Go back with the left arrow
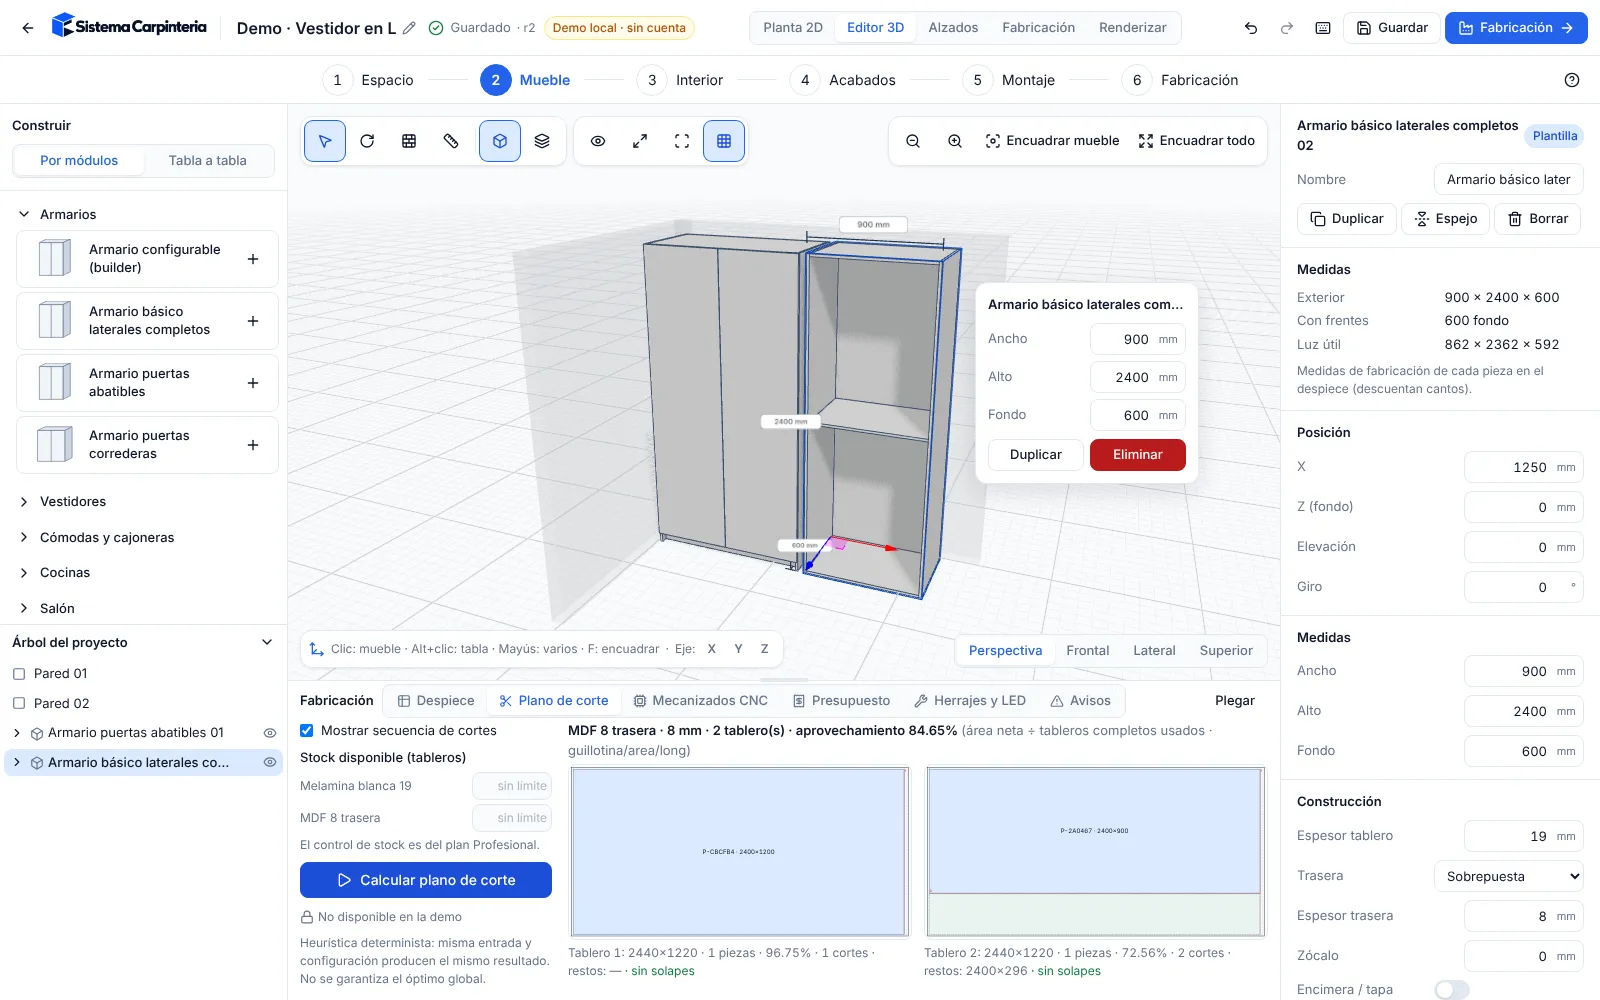Screen dimensions: 1600x1000 (28, 28)
